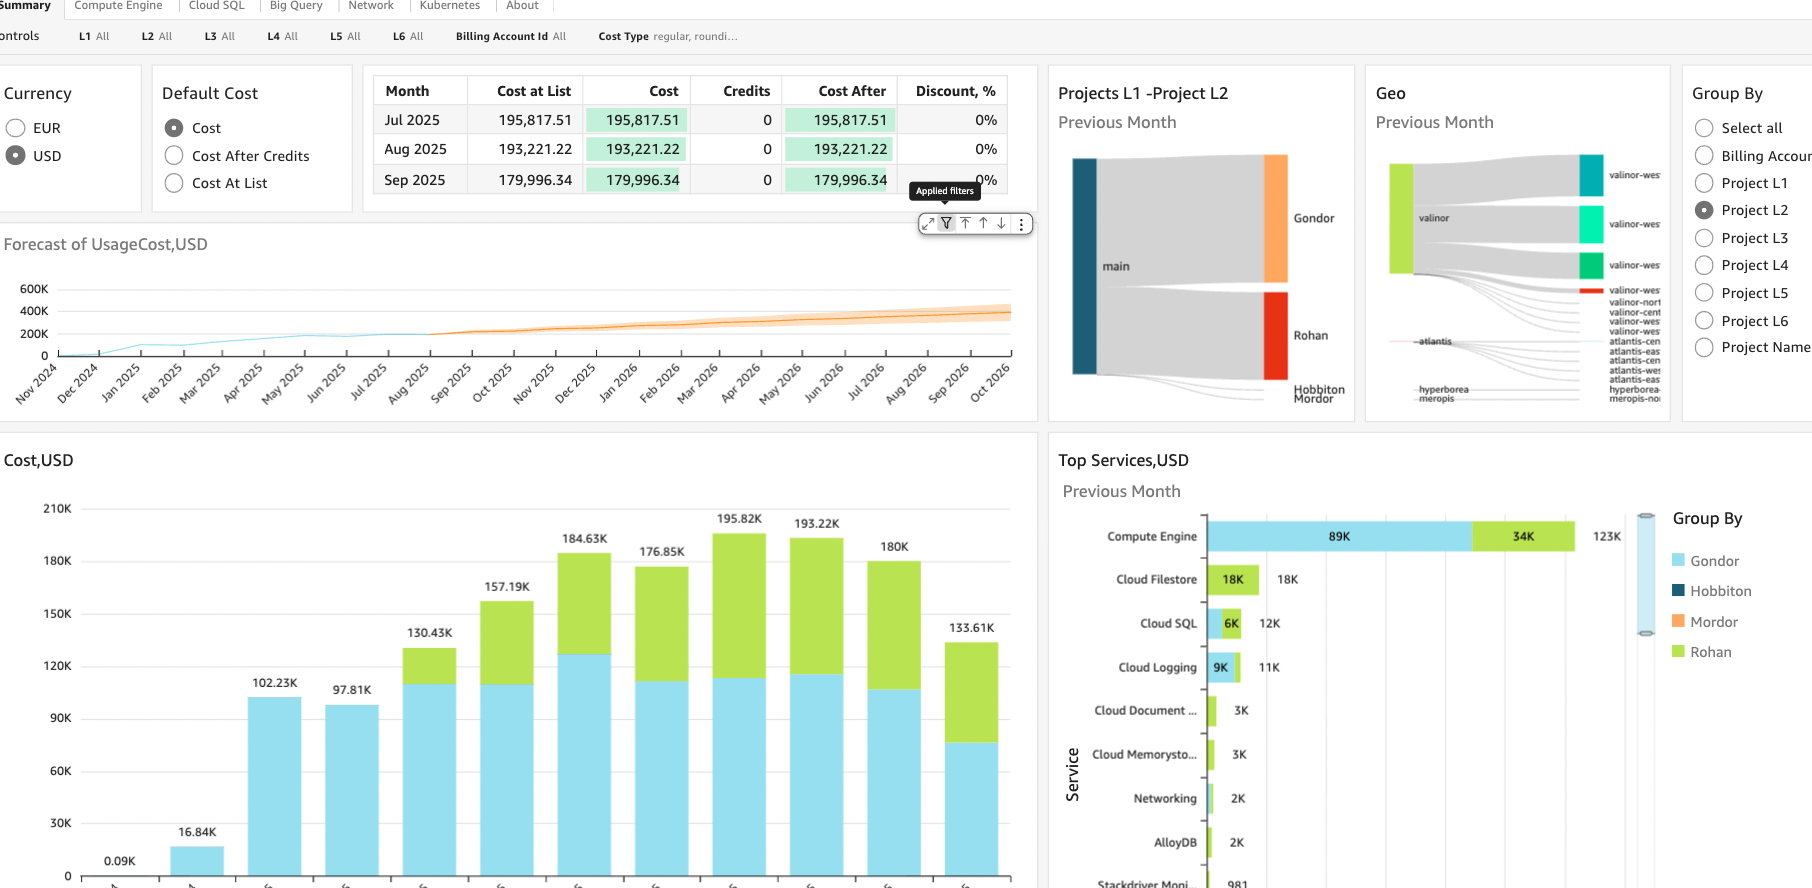
Task: Select Project L1 in Group By
Action: coord(1704,183)
